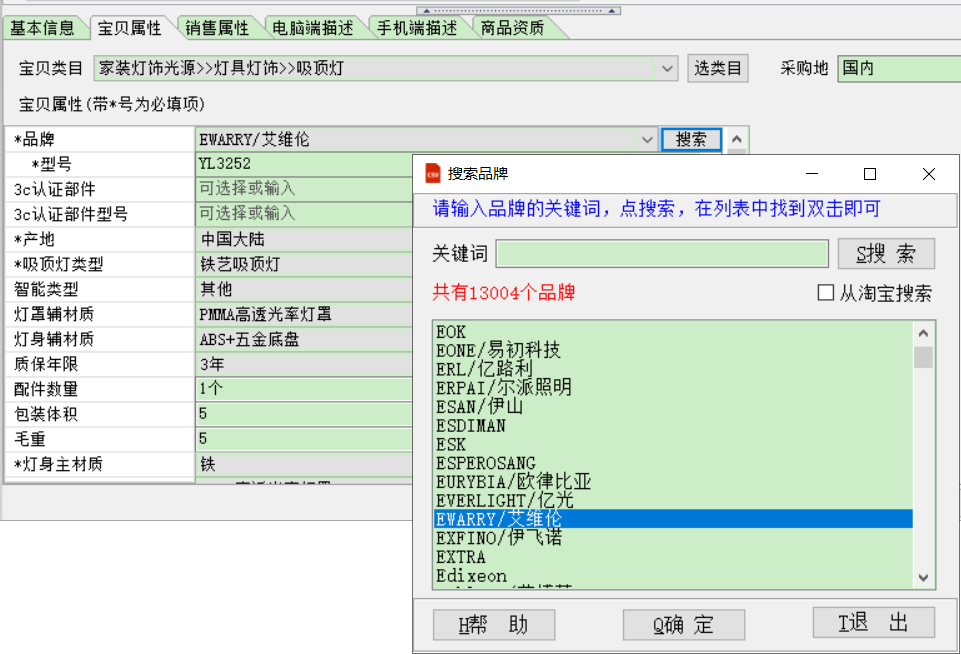Screen dimensions: 961x654
Task: Enable the 从淘宝搜索 checkbox
Action: click(826, 293)
